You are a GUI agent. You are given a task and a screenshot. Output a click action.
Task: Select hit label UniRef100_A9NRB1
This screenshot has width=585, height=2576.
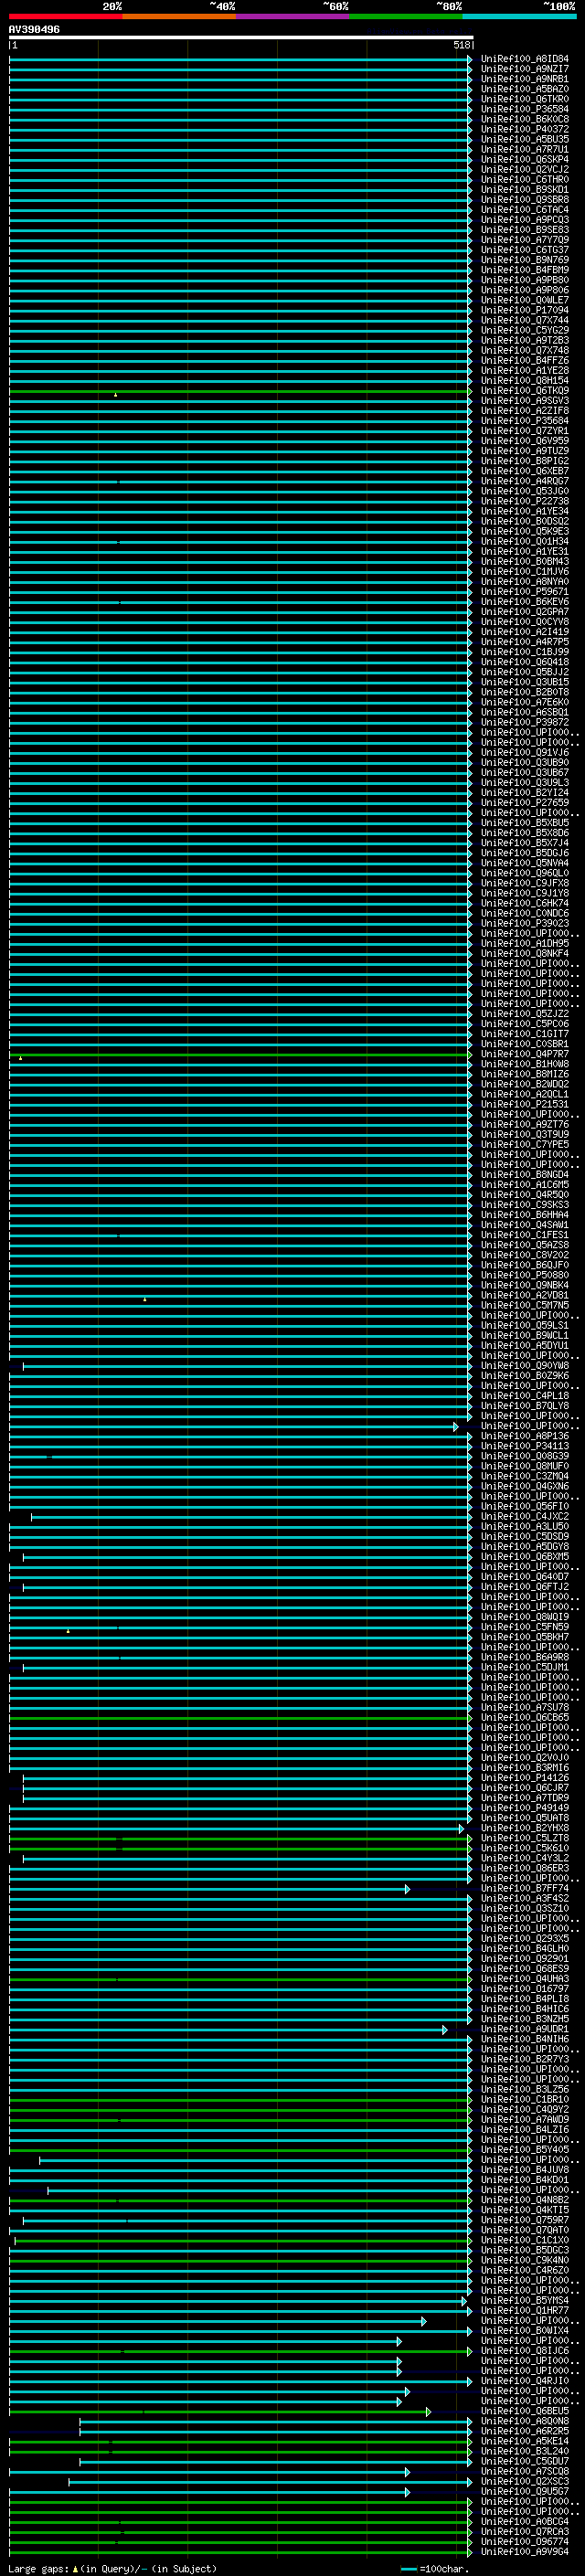pos(525,79)
